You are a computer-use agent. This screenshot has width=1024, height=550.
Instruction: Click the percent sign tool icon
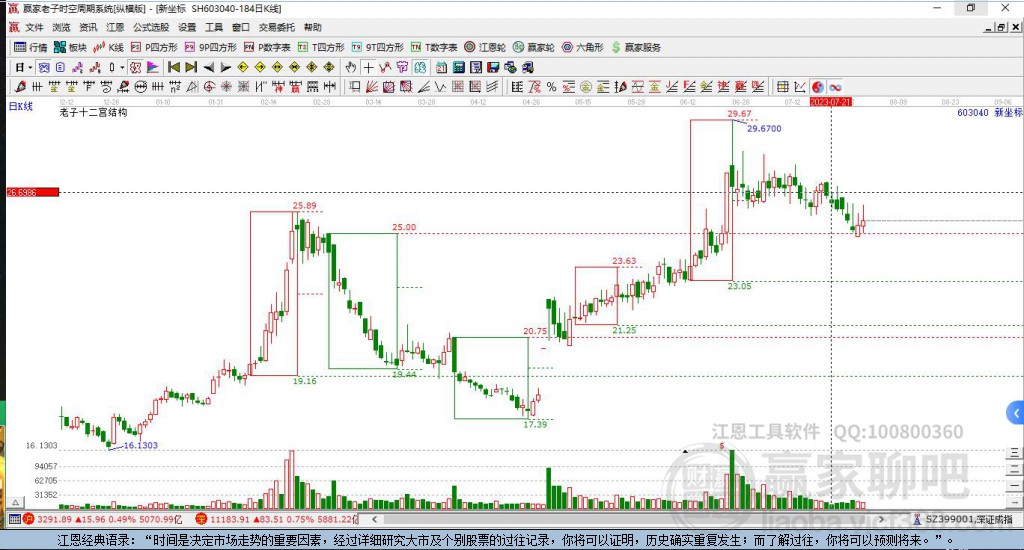pyautogui.click(x=552, y=87)
